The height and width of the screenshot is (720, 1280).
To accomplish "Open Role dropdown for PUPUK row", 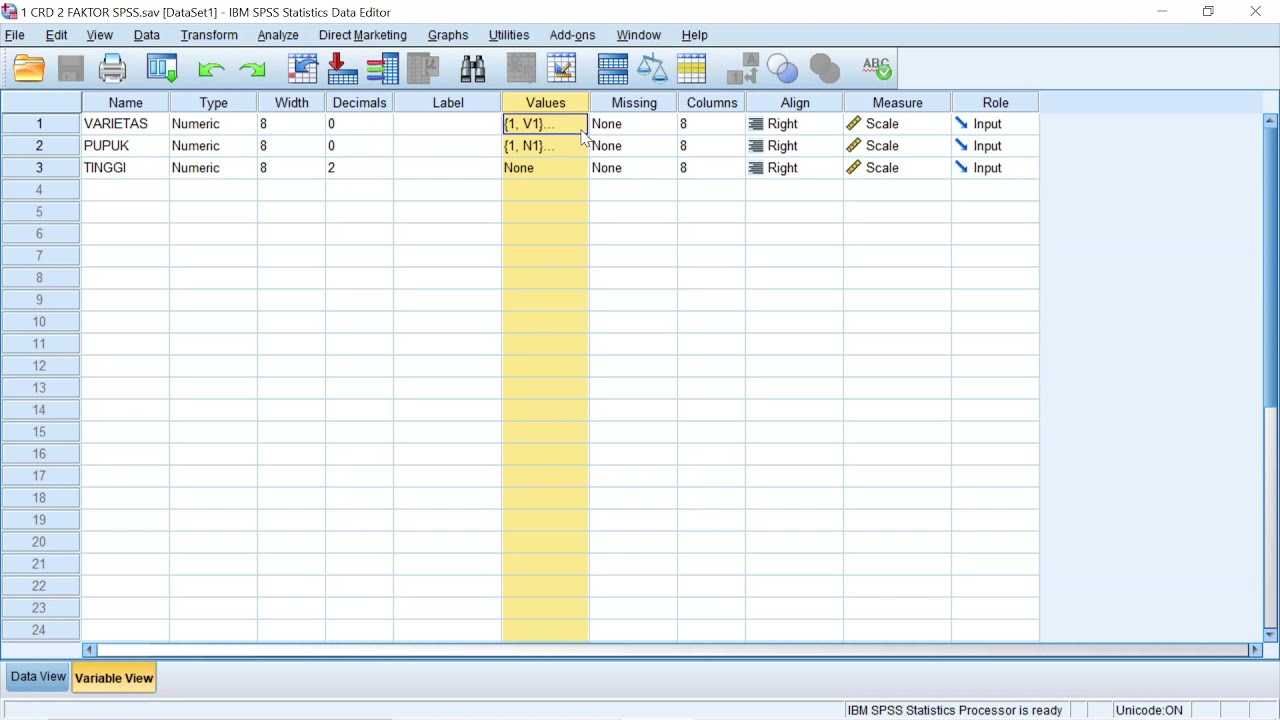I will [995, 146].
